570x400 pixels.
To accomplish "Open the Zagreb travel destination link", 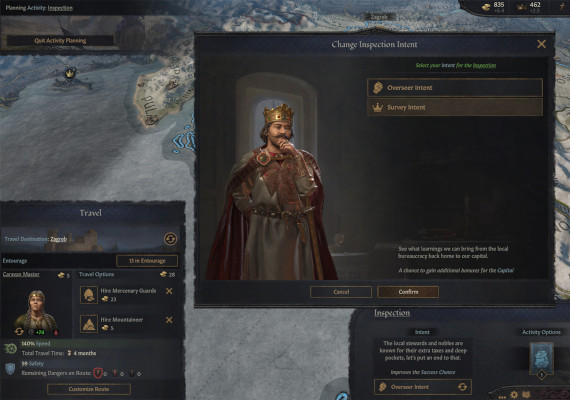I will tap(58, 239).
